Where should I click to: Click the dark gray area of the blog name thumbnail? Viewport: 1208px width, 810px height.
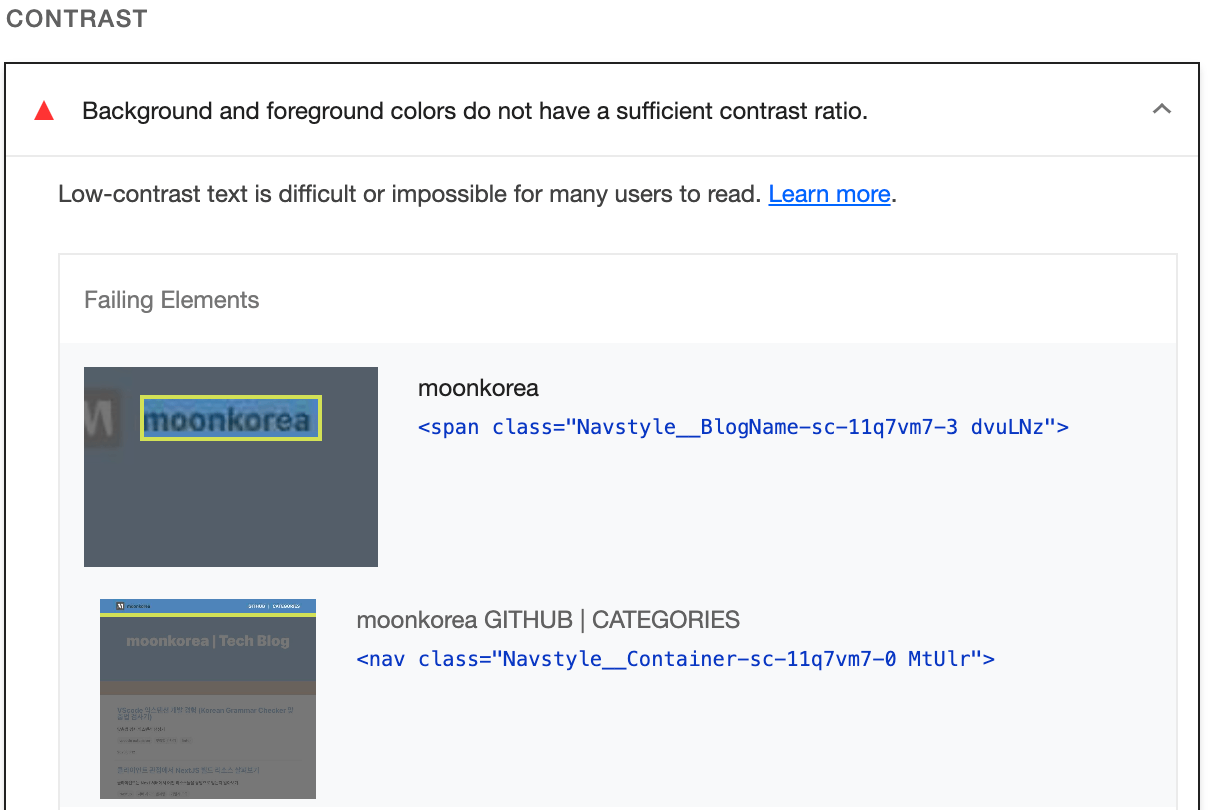[230, 510]
